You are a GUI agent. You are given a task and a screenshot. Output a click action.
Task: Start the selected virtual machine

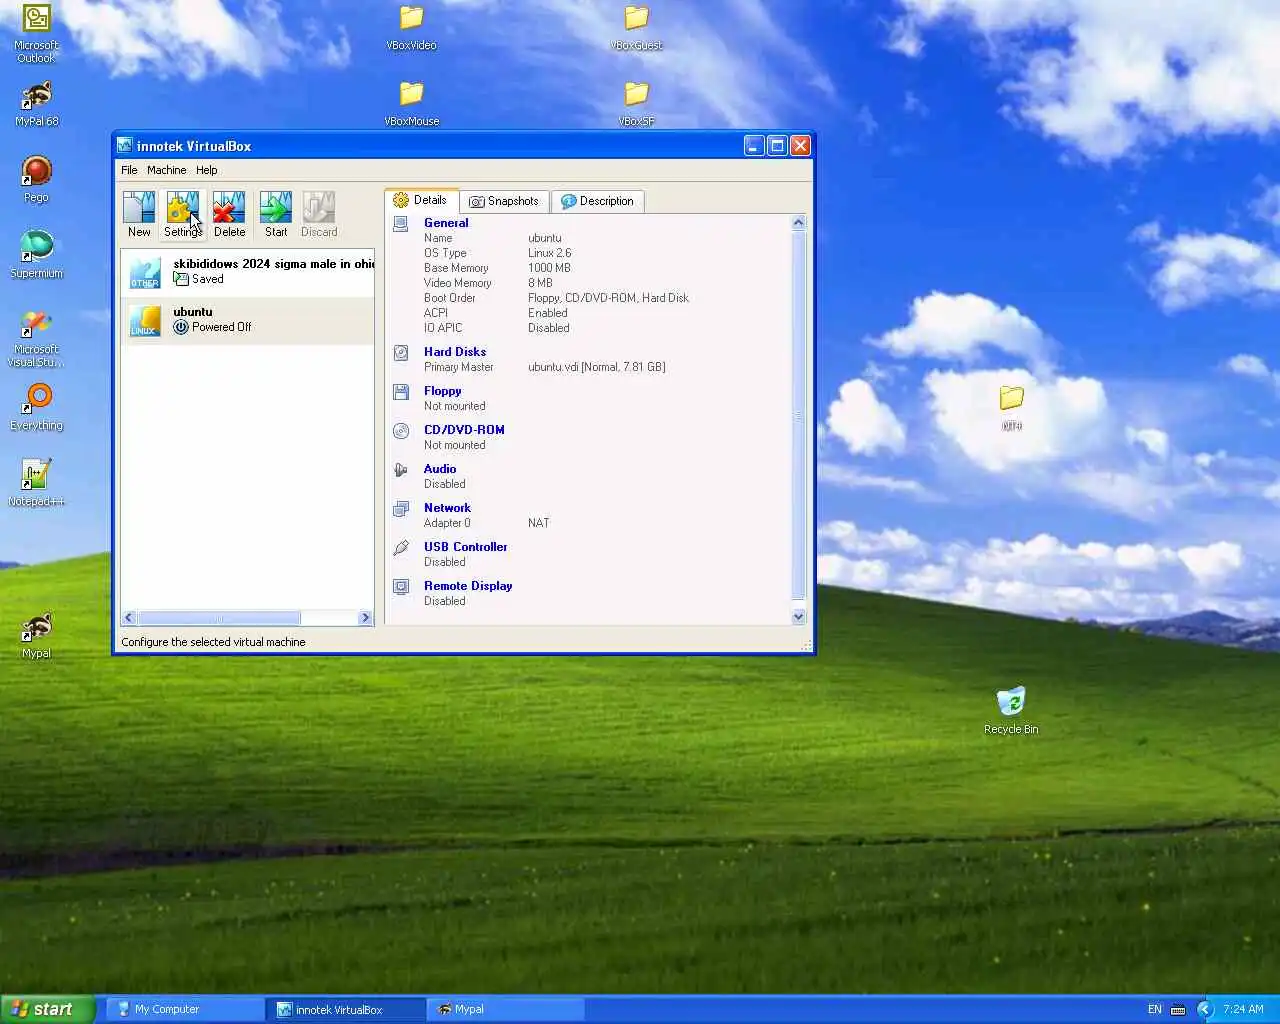[276, 214]
